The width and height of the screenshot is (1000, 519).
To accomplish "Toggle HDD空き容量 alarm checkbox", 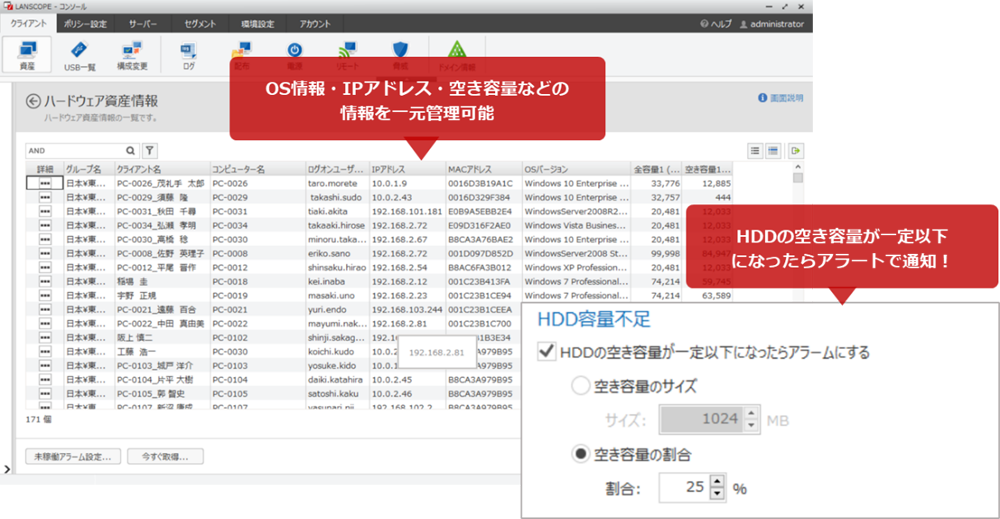I will [547, 351].
